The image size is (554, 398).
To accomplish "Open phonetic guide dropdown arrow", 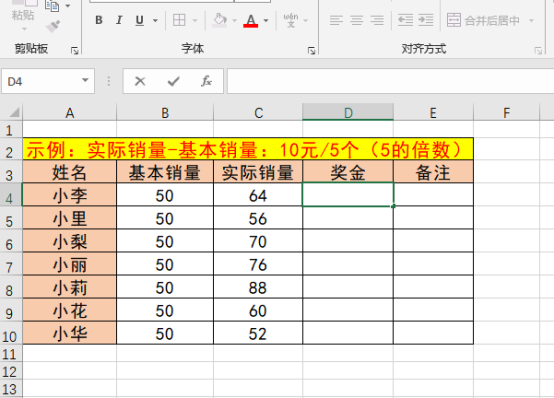I will click(x=306, y=21).
